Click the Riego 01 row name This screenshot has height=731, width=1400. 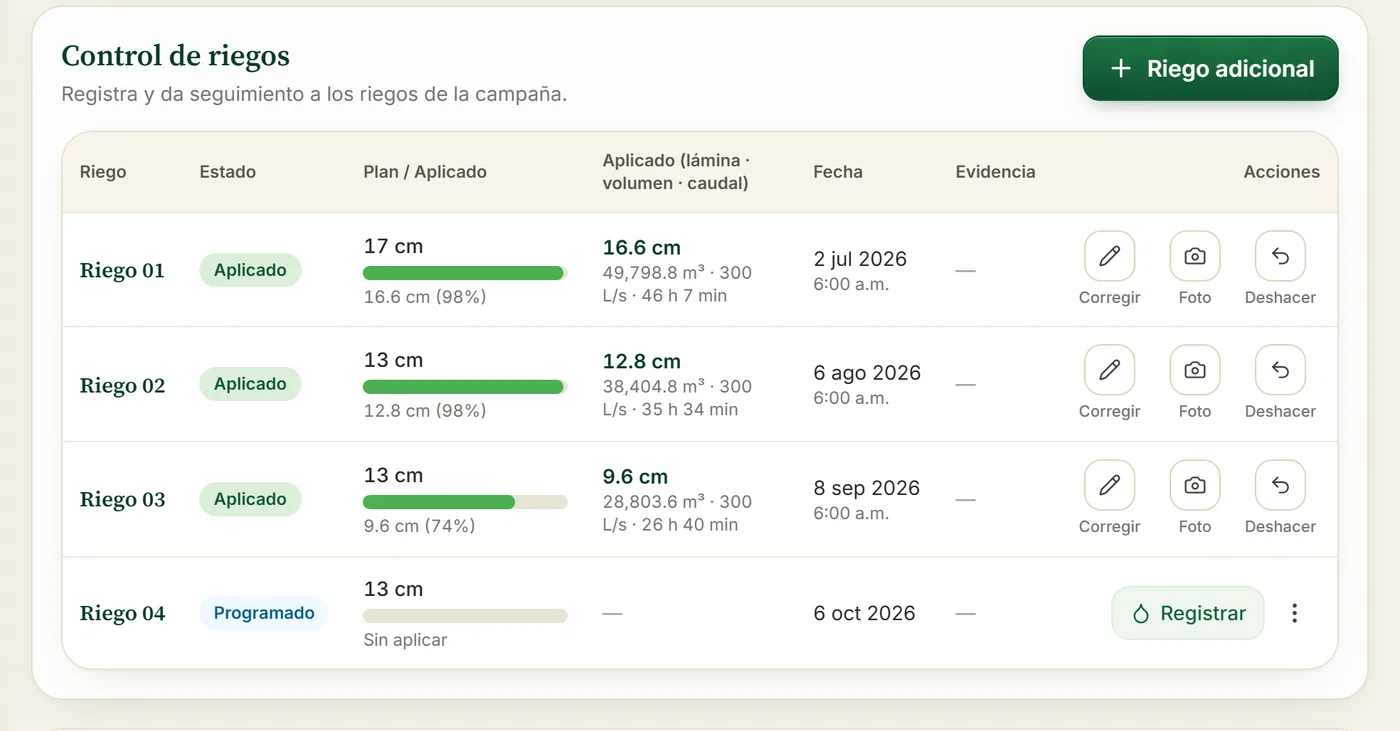(x=122, y=270)
